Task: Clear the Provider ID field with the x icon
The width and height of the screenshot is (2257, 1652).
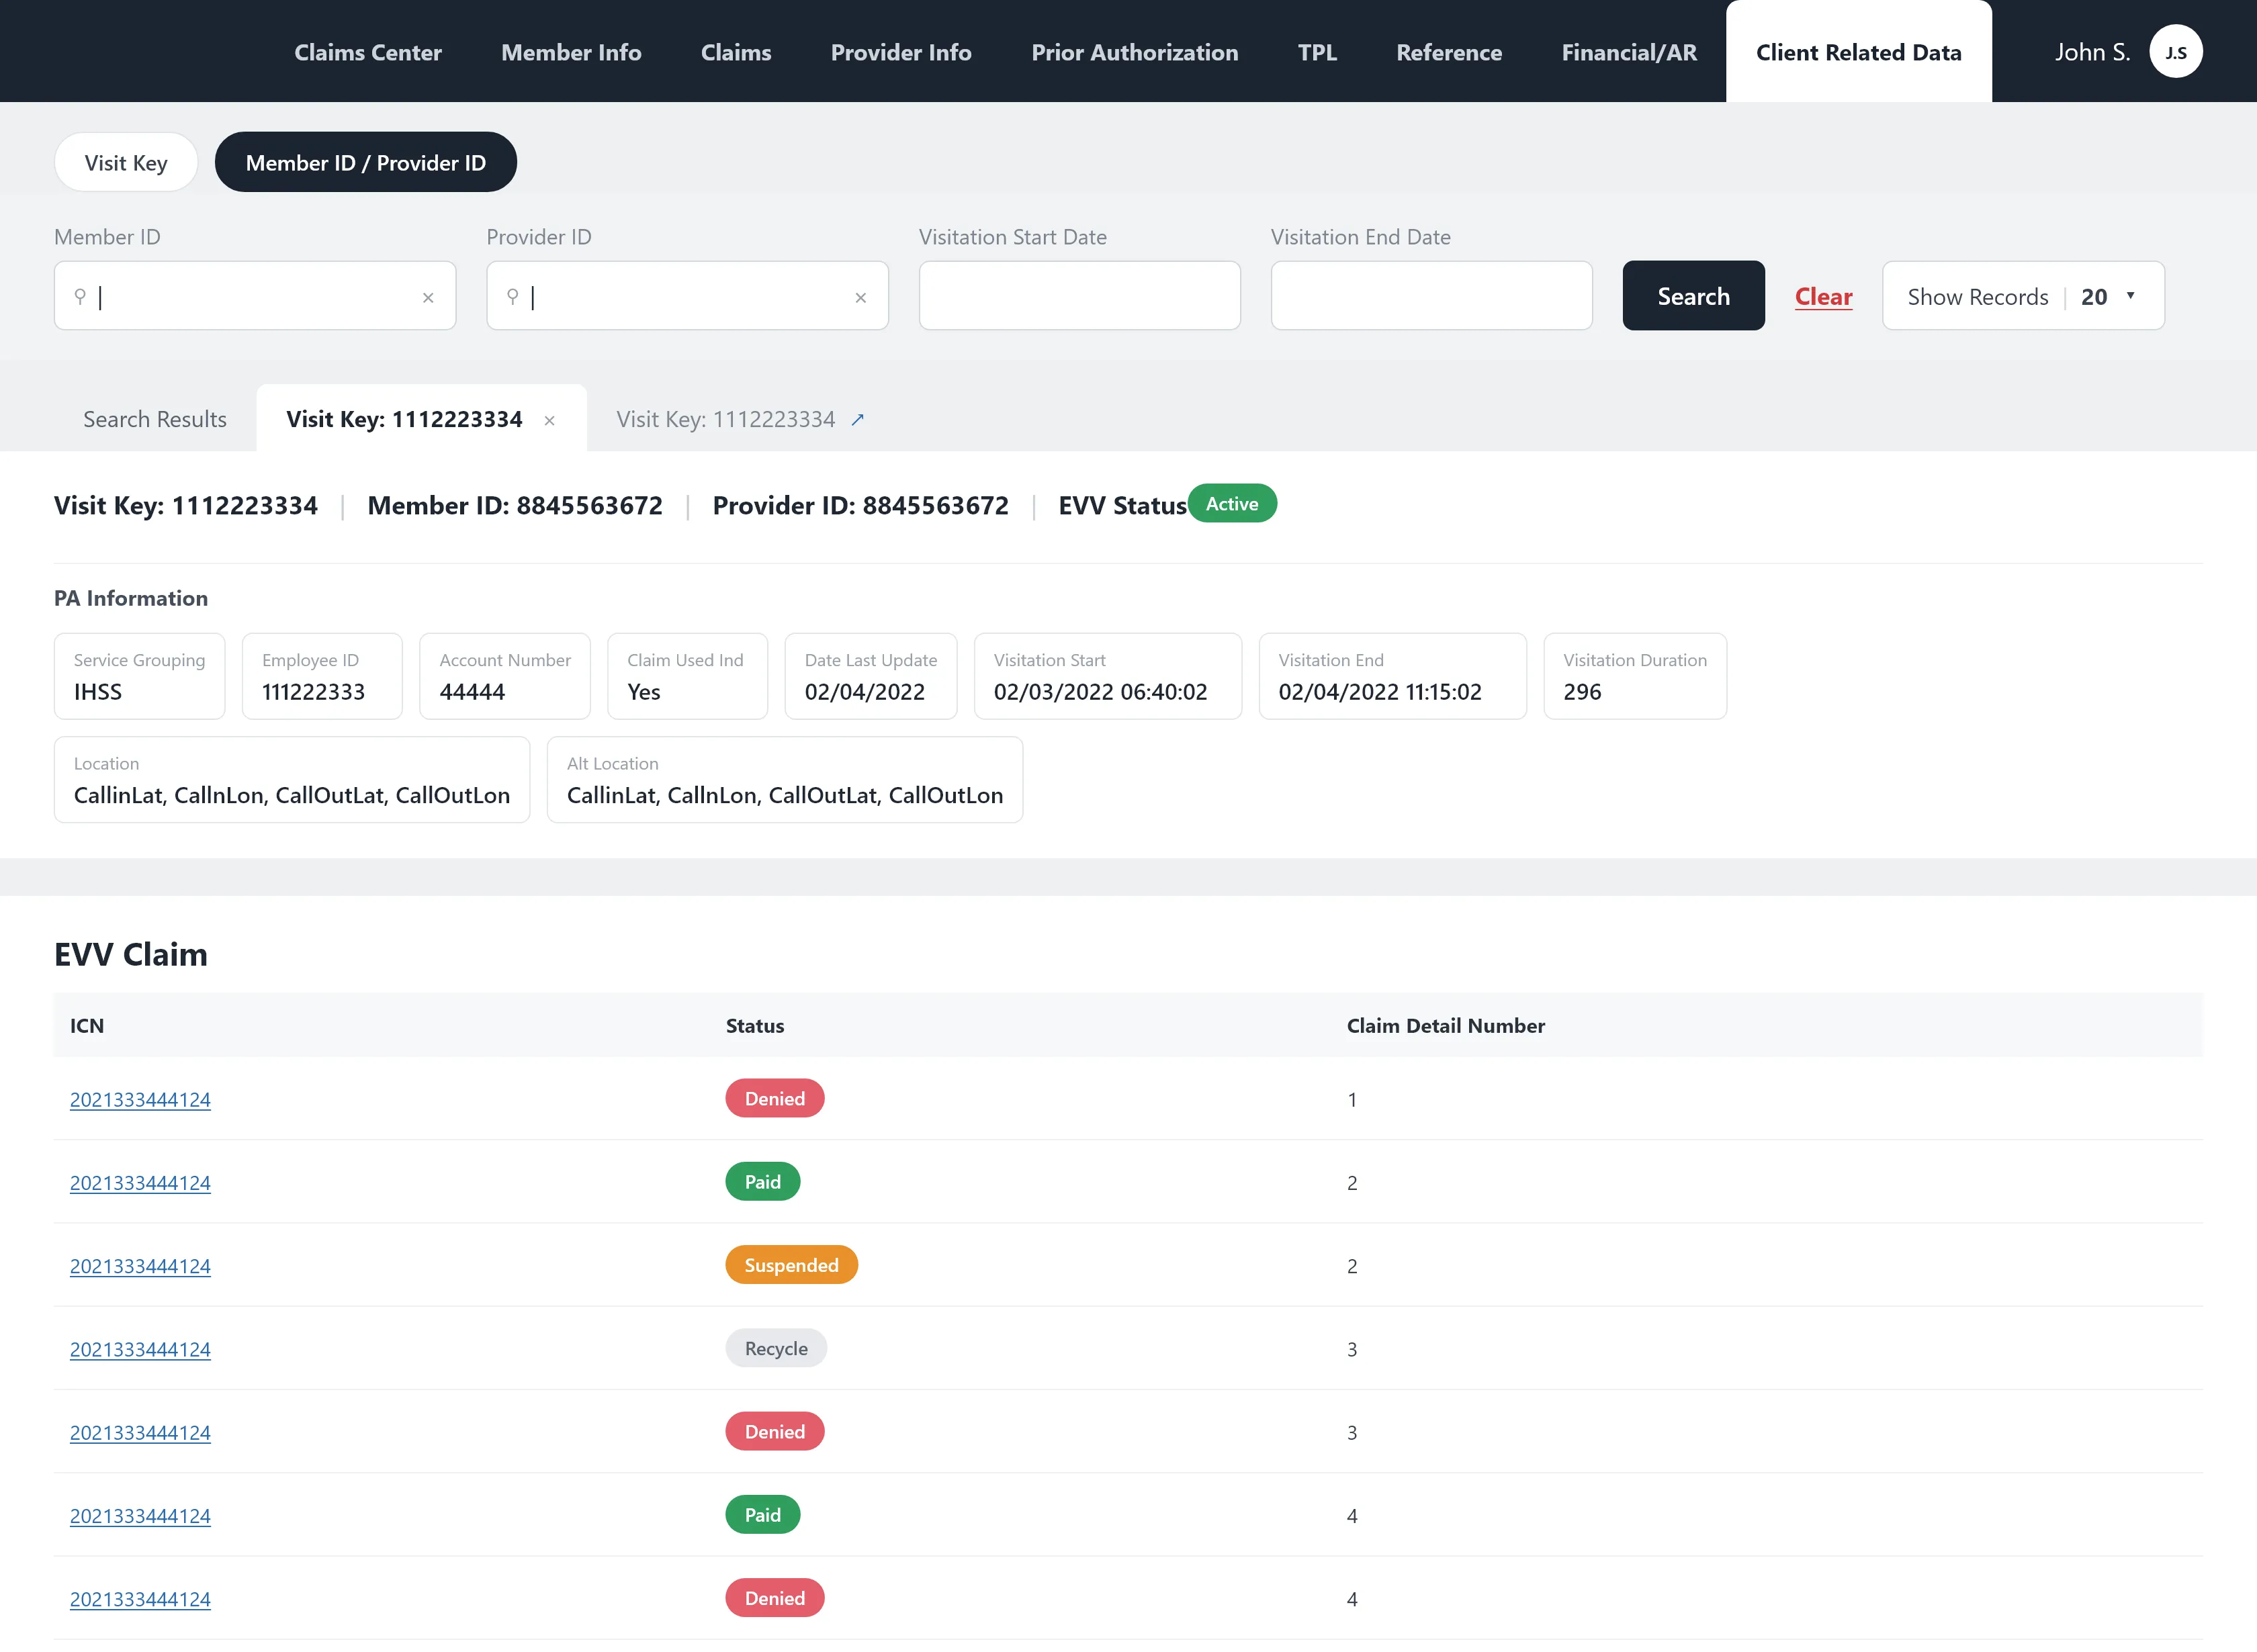Action: tap(860, 297)
